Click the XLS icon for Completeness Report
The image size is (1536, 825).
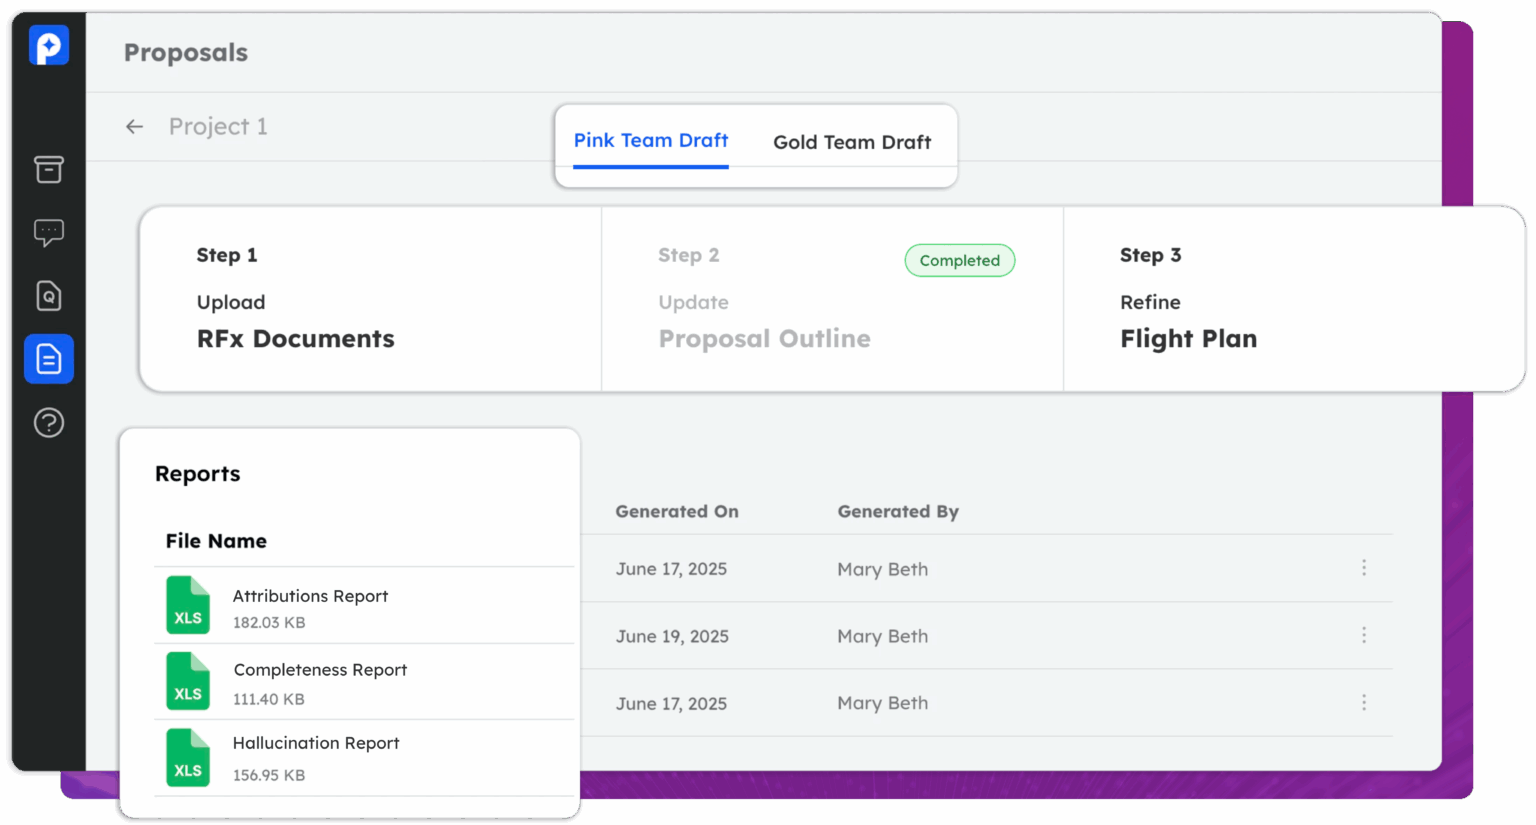(x=188, y=681)
